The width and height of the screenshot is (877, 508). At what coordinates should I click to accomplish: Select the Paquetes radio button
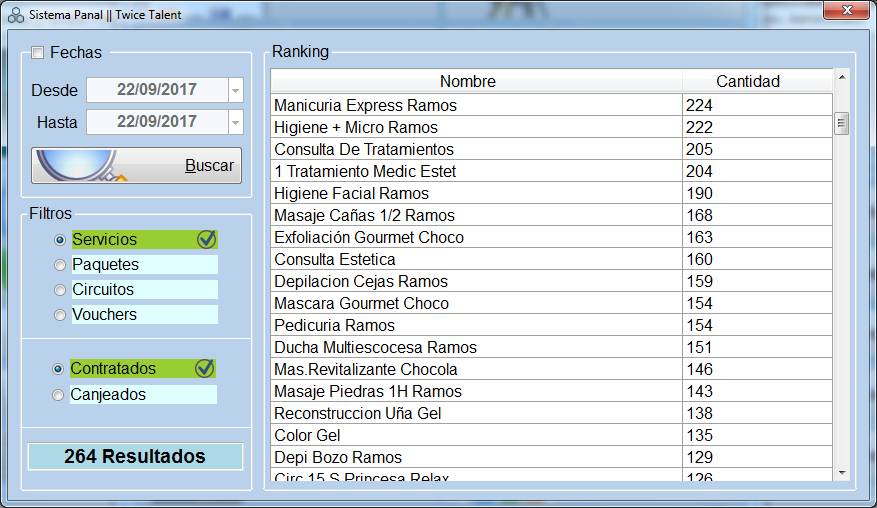60,265
